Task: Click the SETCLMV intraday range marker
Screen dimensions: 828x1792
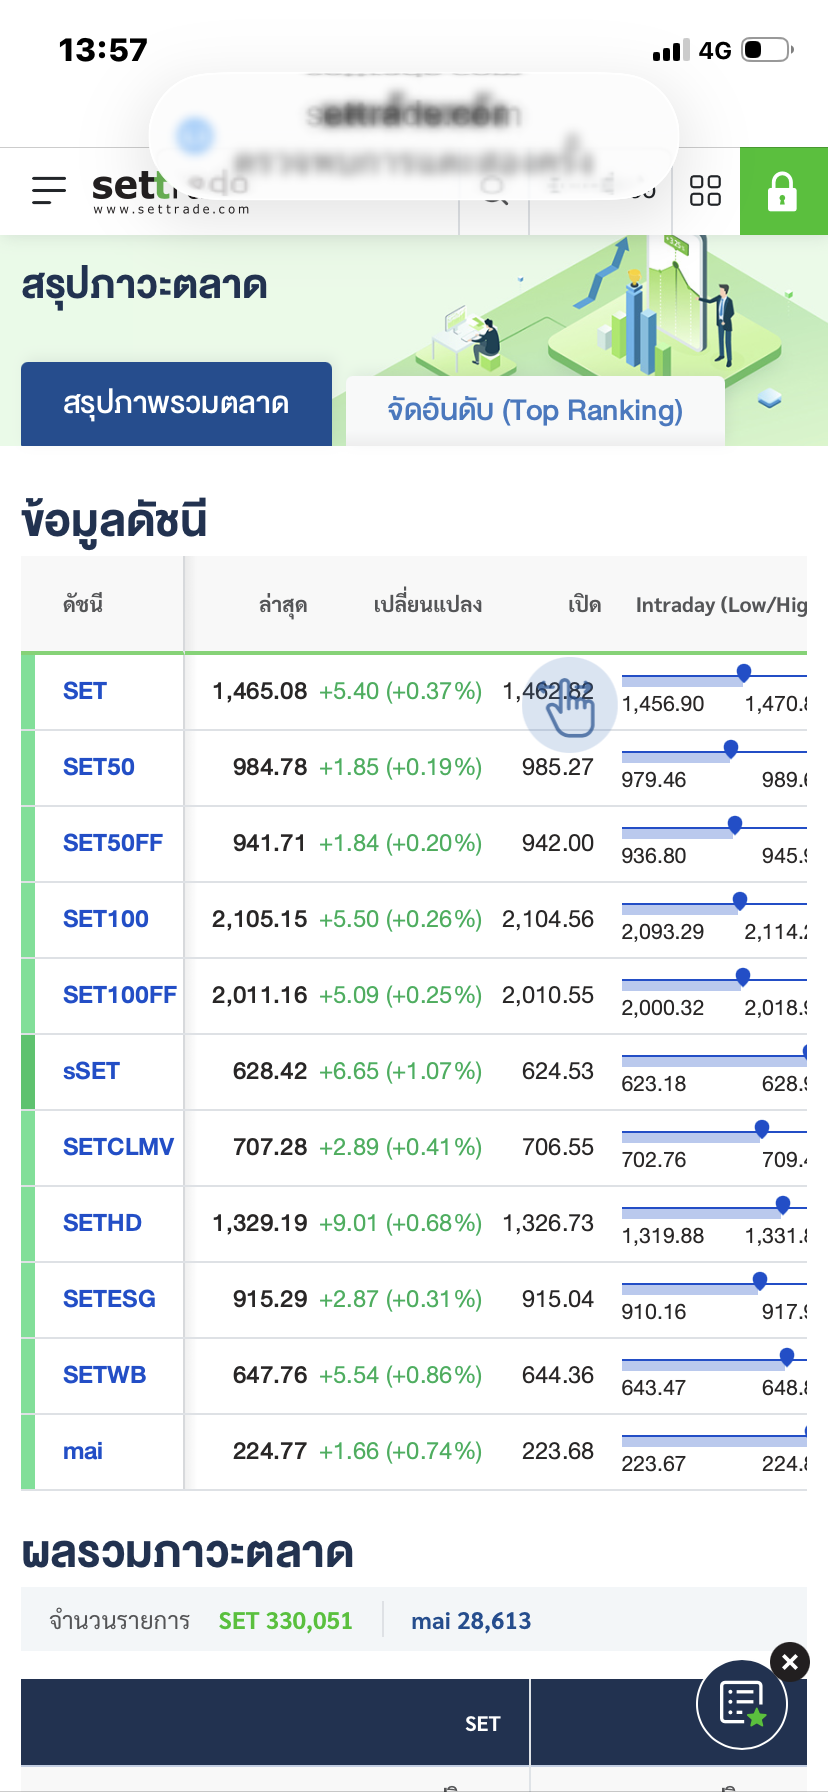Action: [762, 1129]
